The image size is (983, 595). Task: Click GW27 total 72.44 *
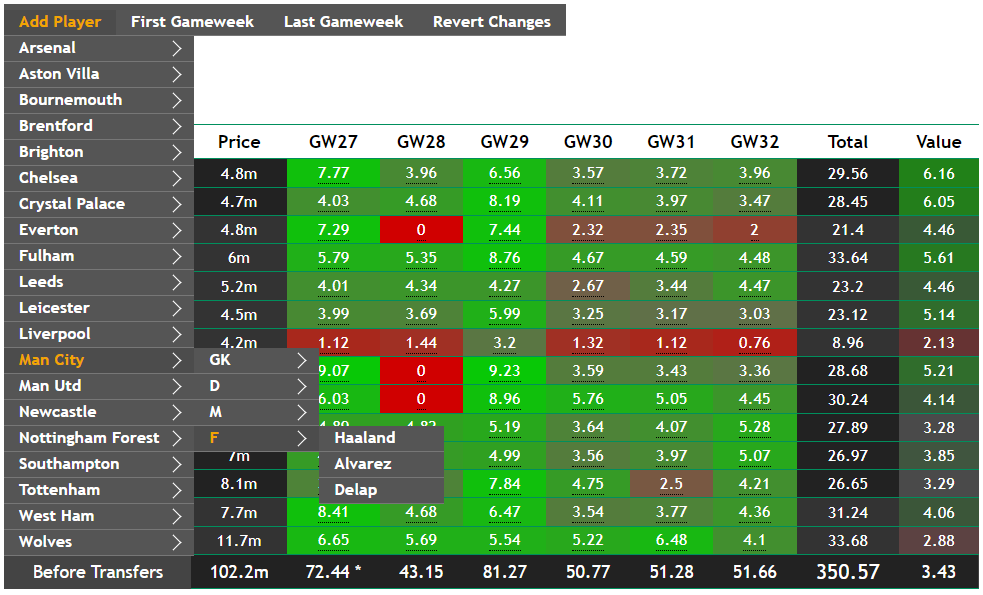pos(334,572)
